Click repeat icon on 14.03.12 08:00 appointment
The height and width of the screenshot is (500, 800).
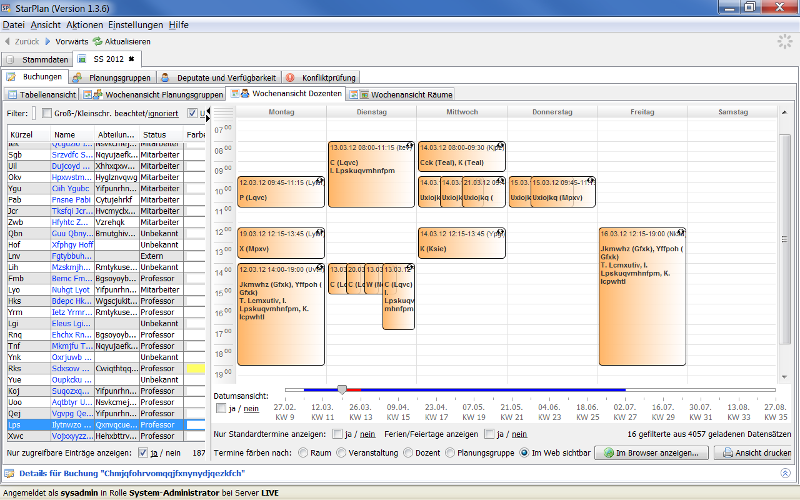(500, 146)
